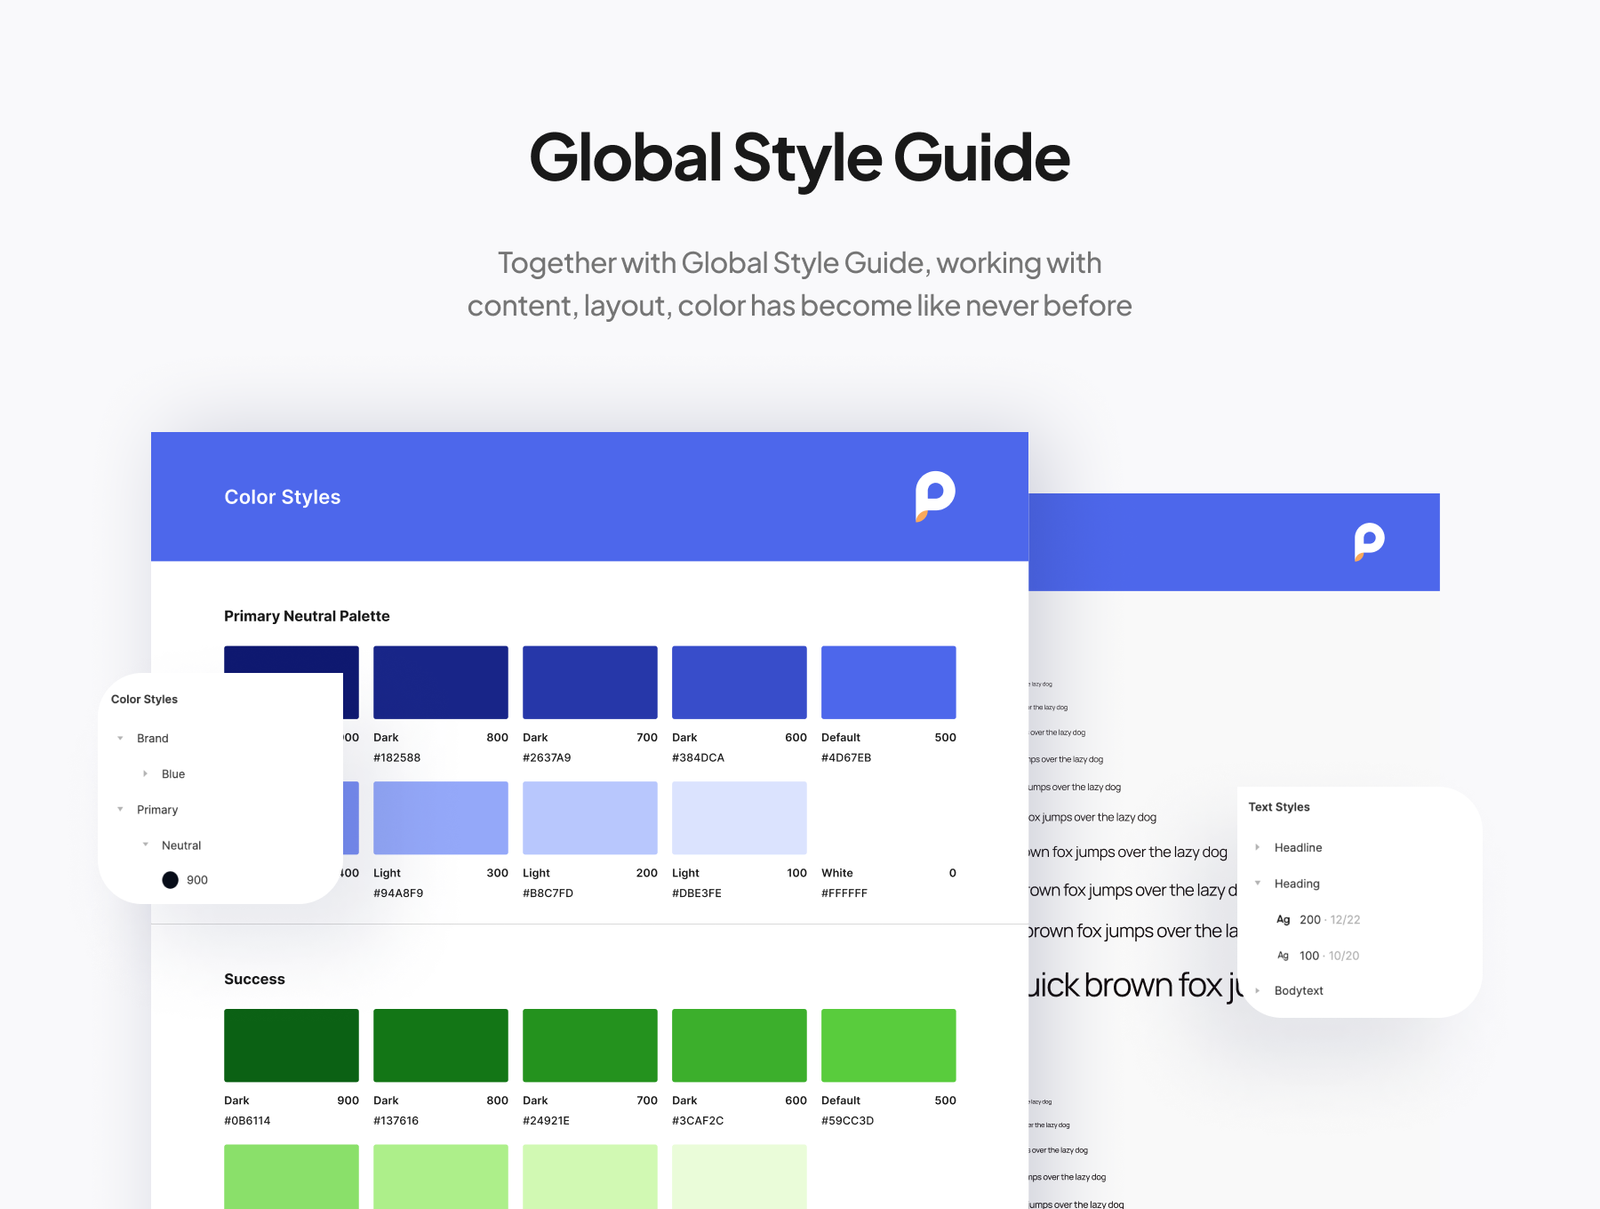This screenshot has height=1209, width=1600.
Task: Click the Pingpong logo on the Color Styles header
Action: coord(933,497)
